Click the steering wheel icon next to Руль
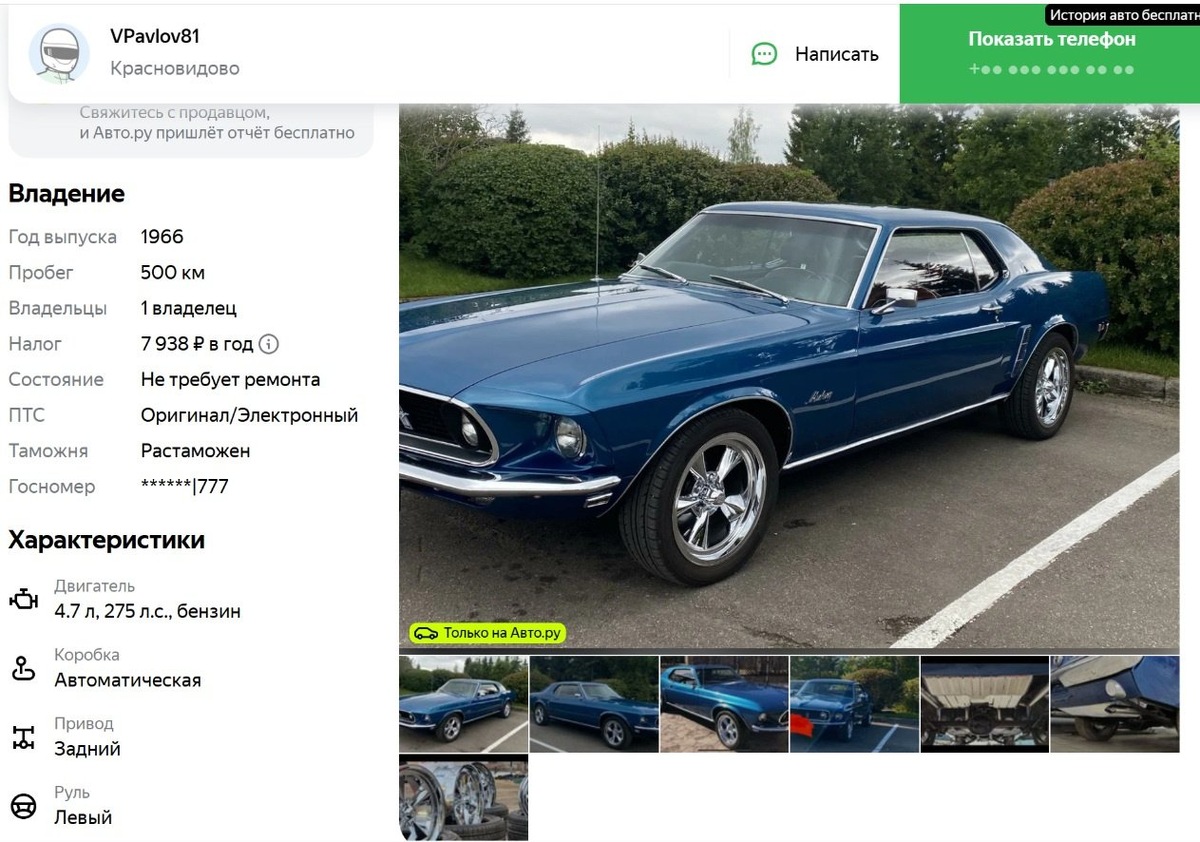1200x842 pixels. tap(23, 806)
